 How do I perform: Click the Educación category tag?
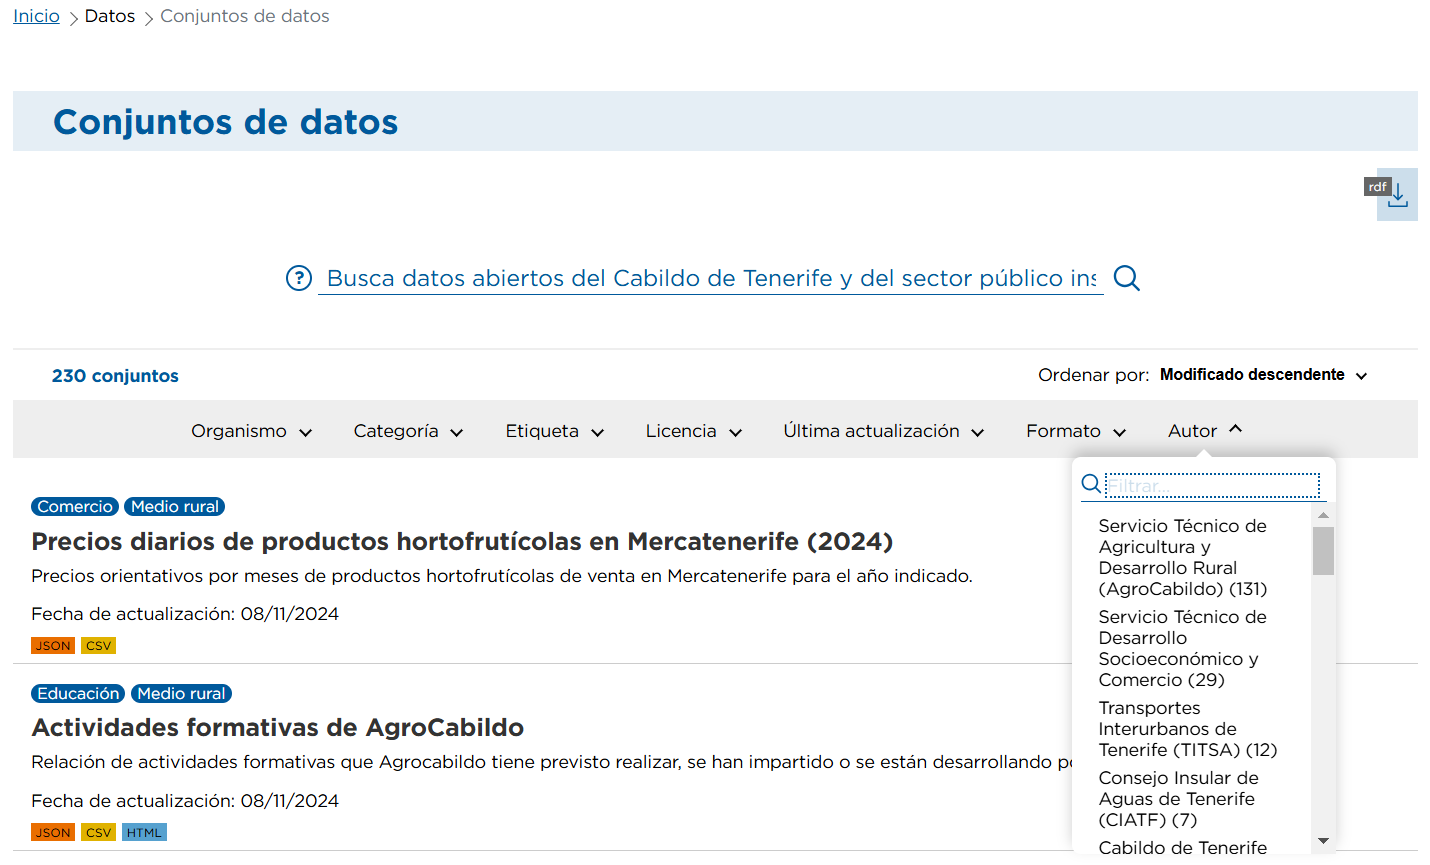coord(78,694)
